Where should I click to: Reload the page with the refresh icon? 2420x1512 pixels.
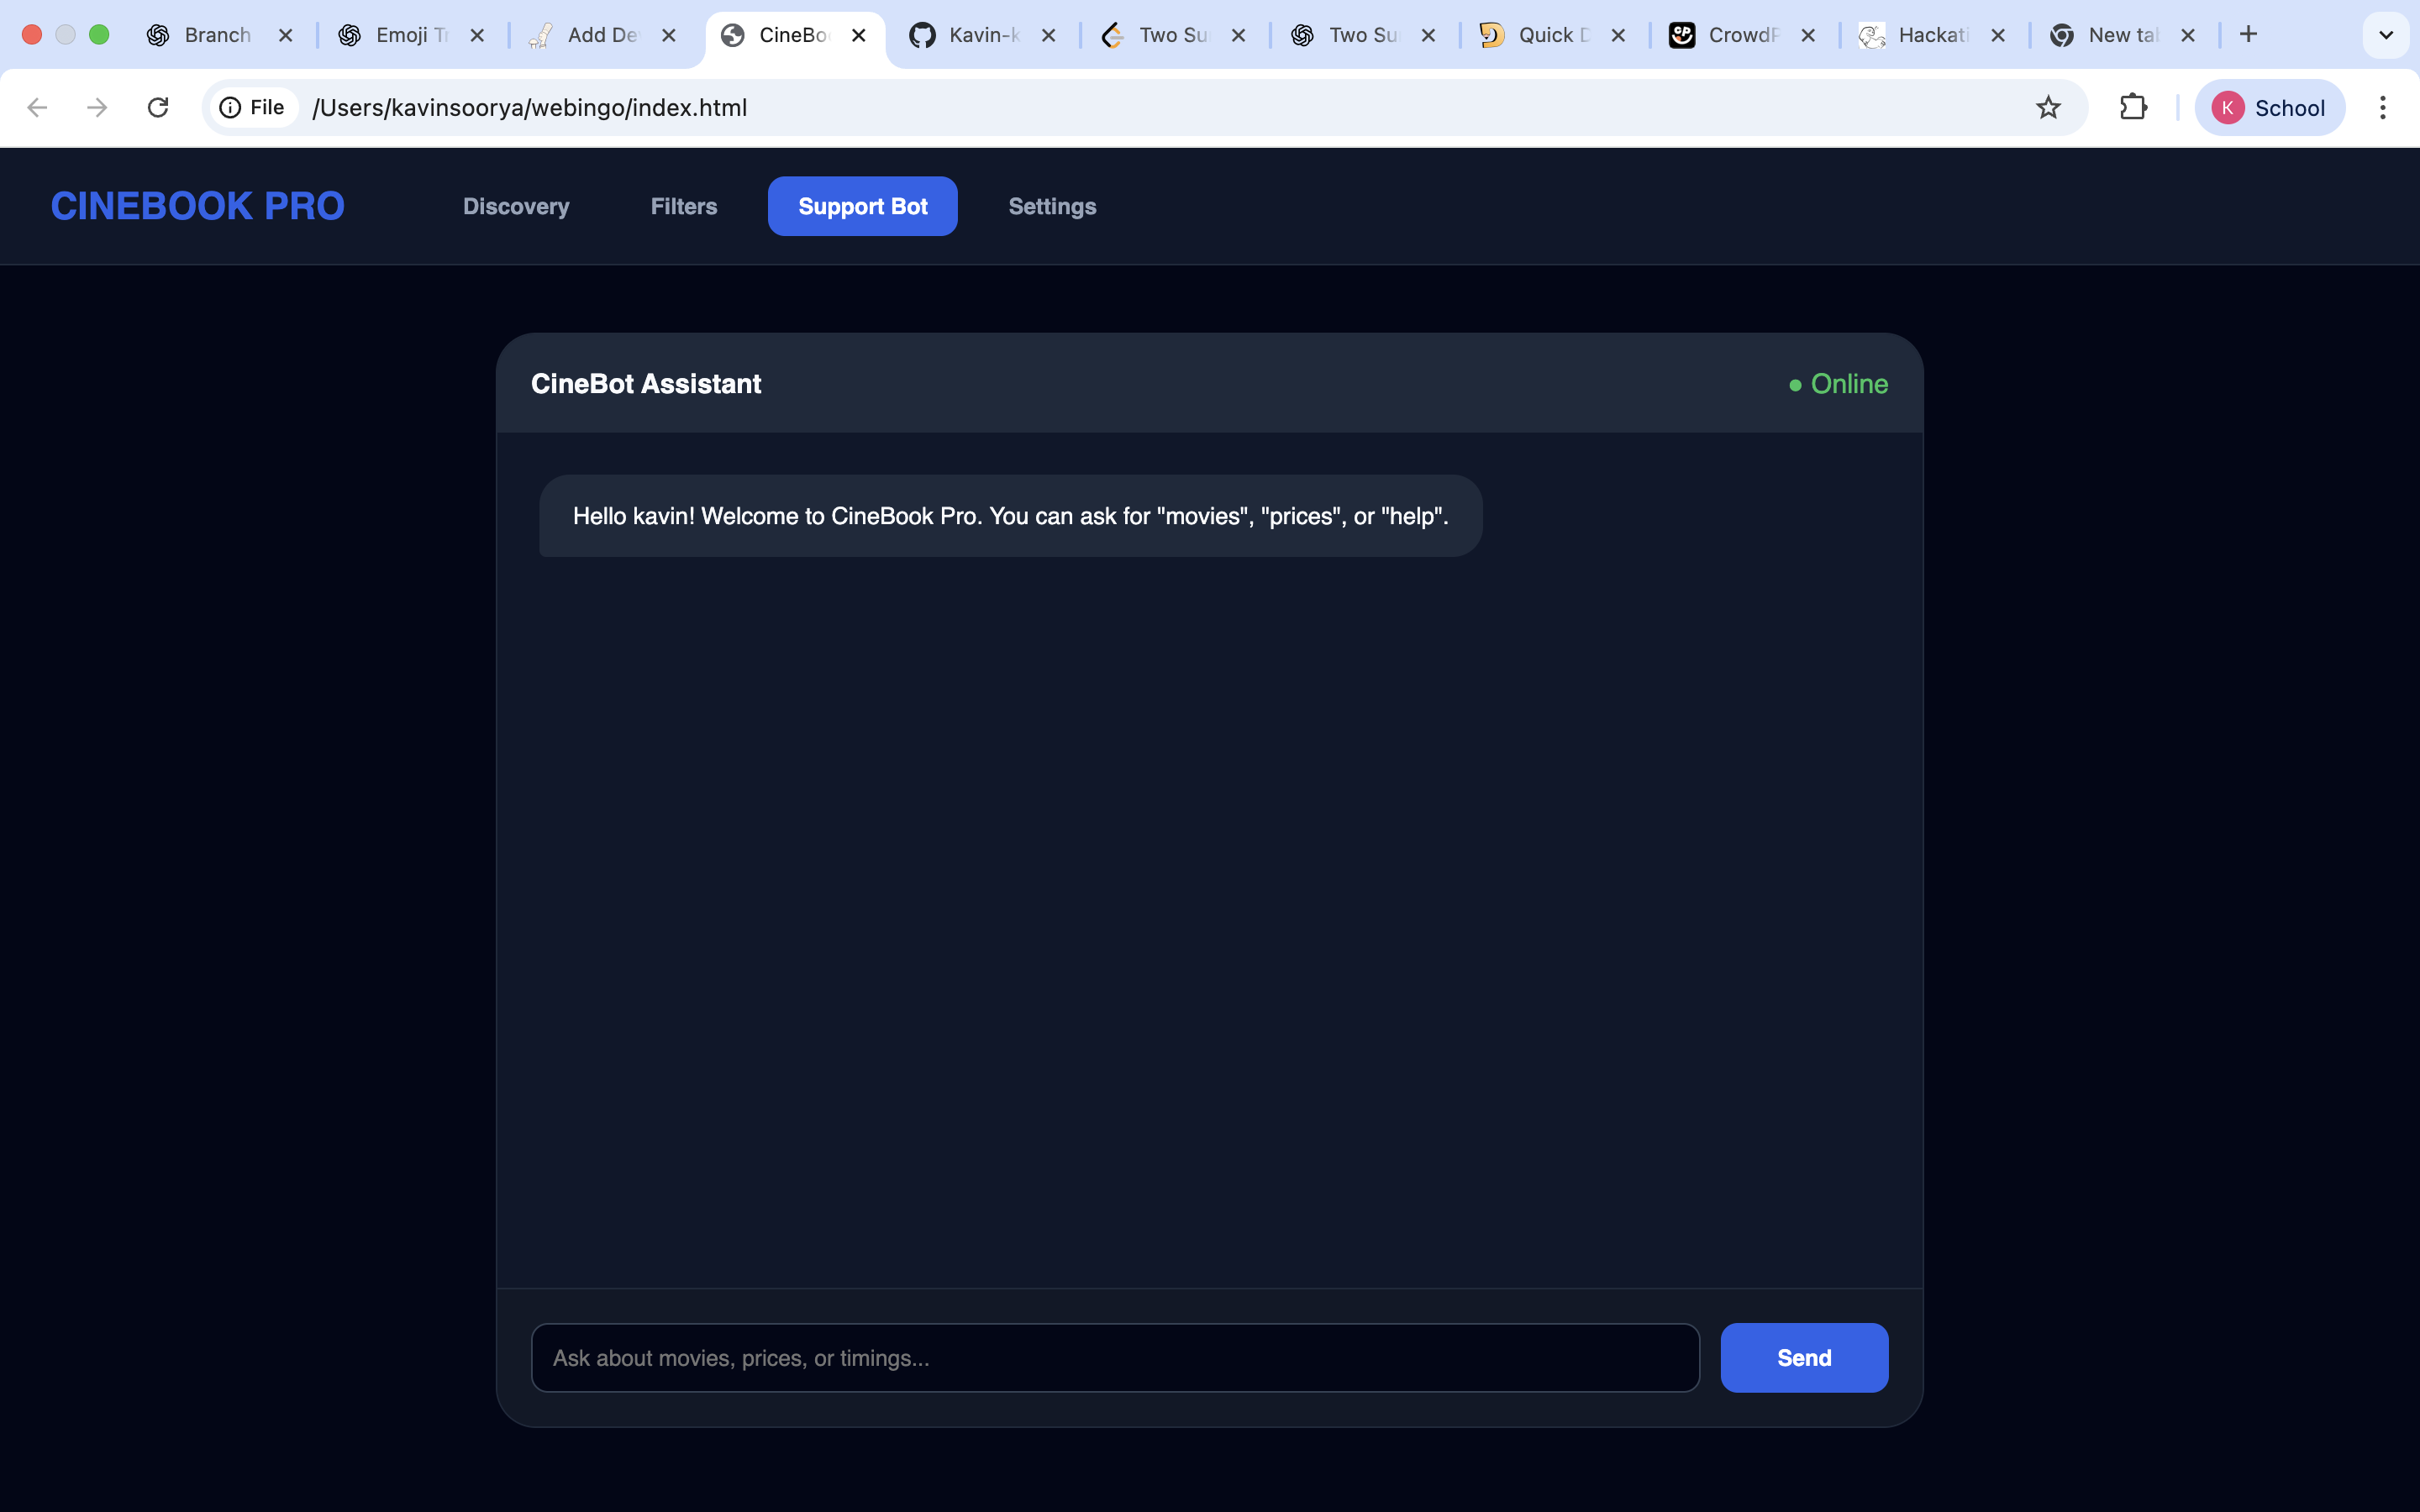point(158,107)
